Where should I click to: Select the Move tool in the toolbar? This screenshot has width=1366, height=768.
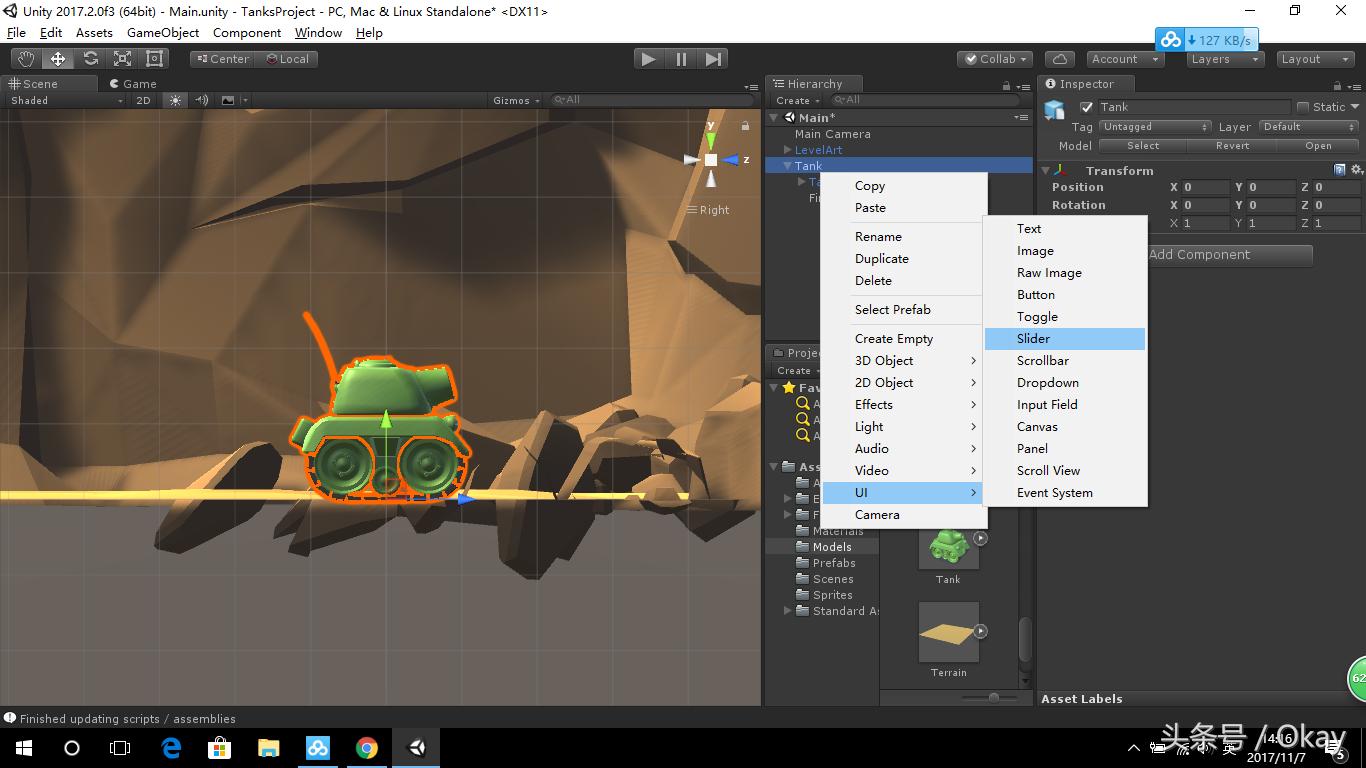57,58
